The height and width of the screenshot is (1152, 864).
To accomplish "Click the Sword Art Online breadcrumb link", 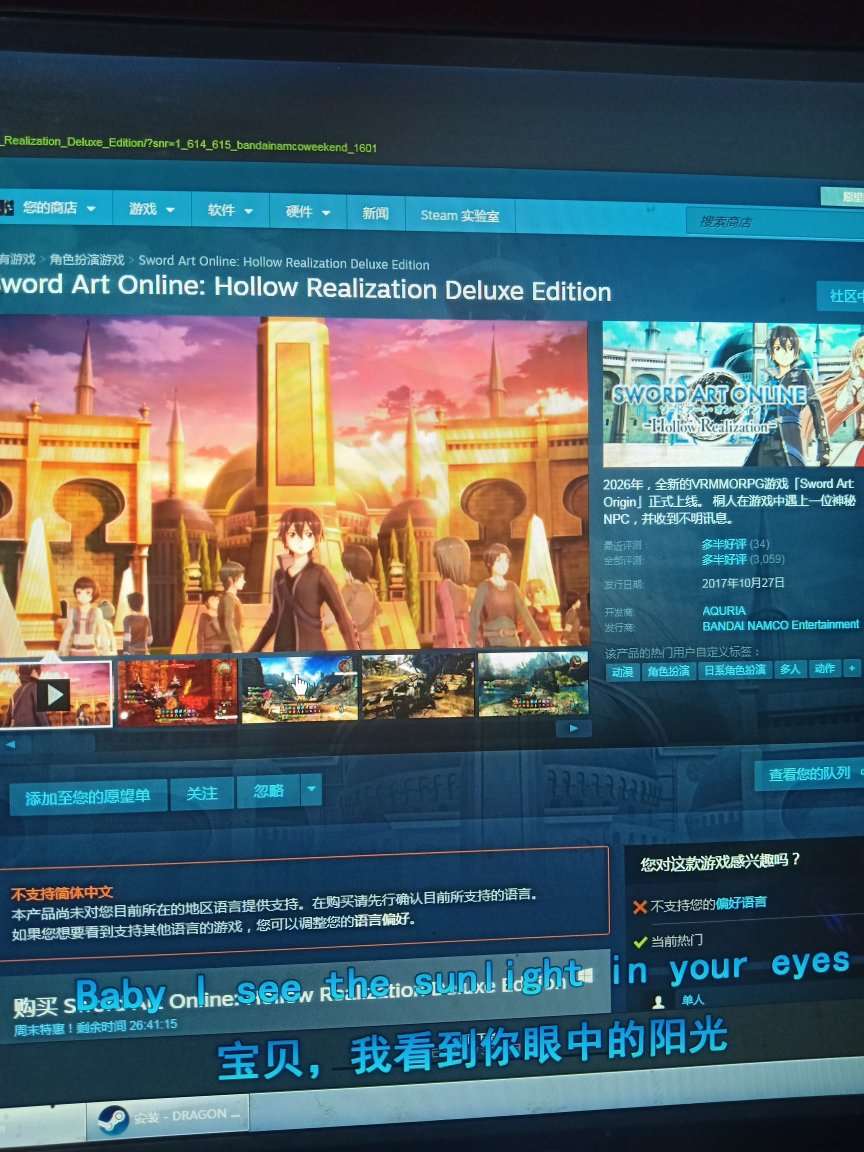I will coord(284,263).
